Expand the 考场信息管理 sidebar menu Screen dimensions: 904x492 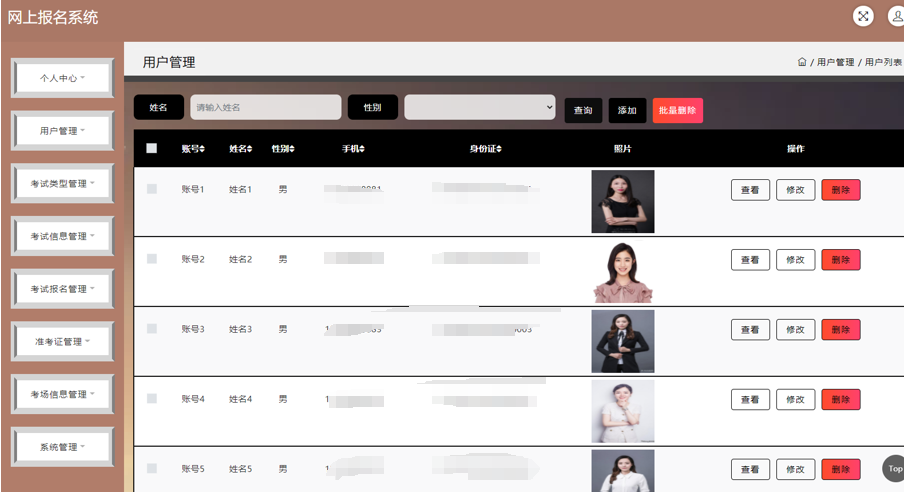coord(62,394)
